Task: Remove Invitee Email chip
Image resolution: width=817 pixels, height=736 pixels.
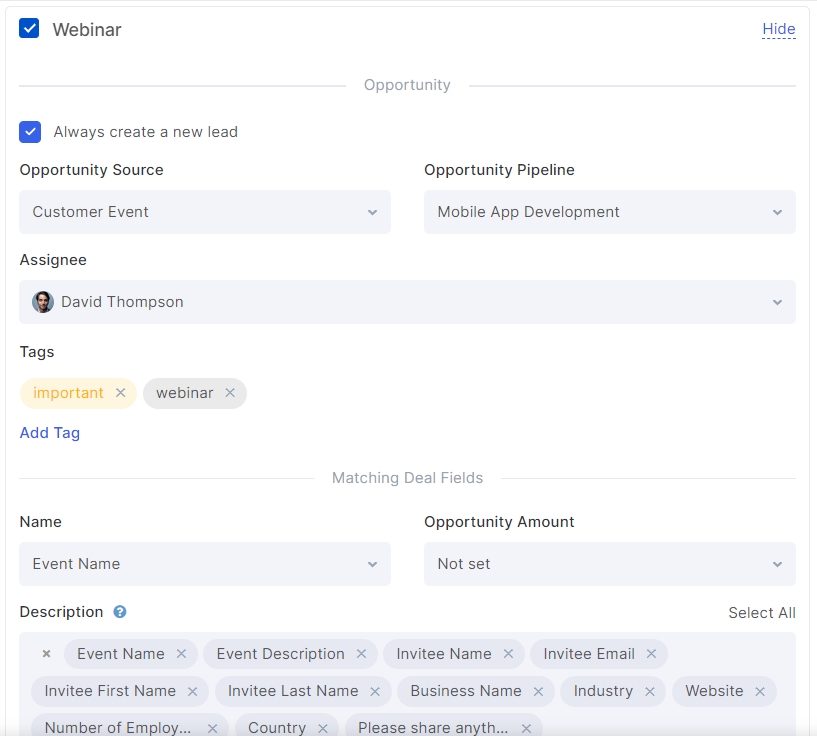Action: coord(651,654)
